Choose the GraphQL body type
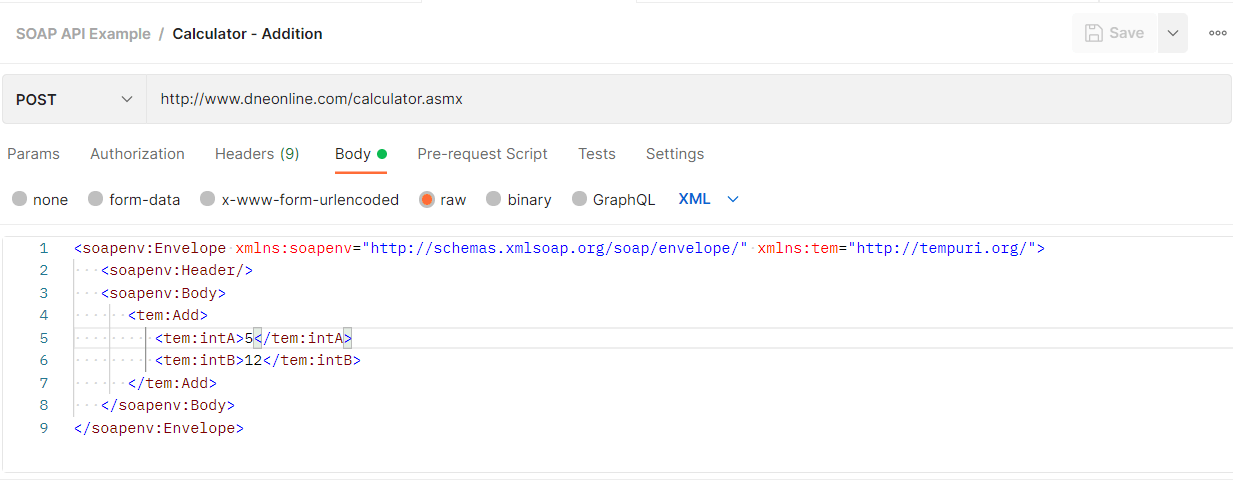The image size is (1233, 480). (x=613, y=199)
